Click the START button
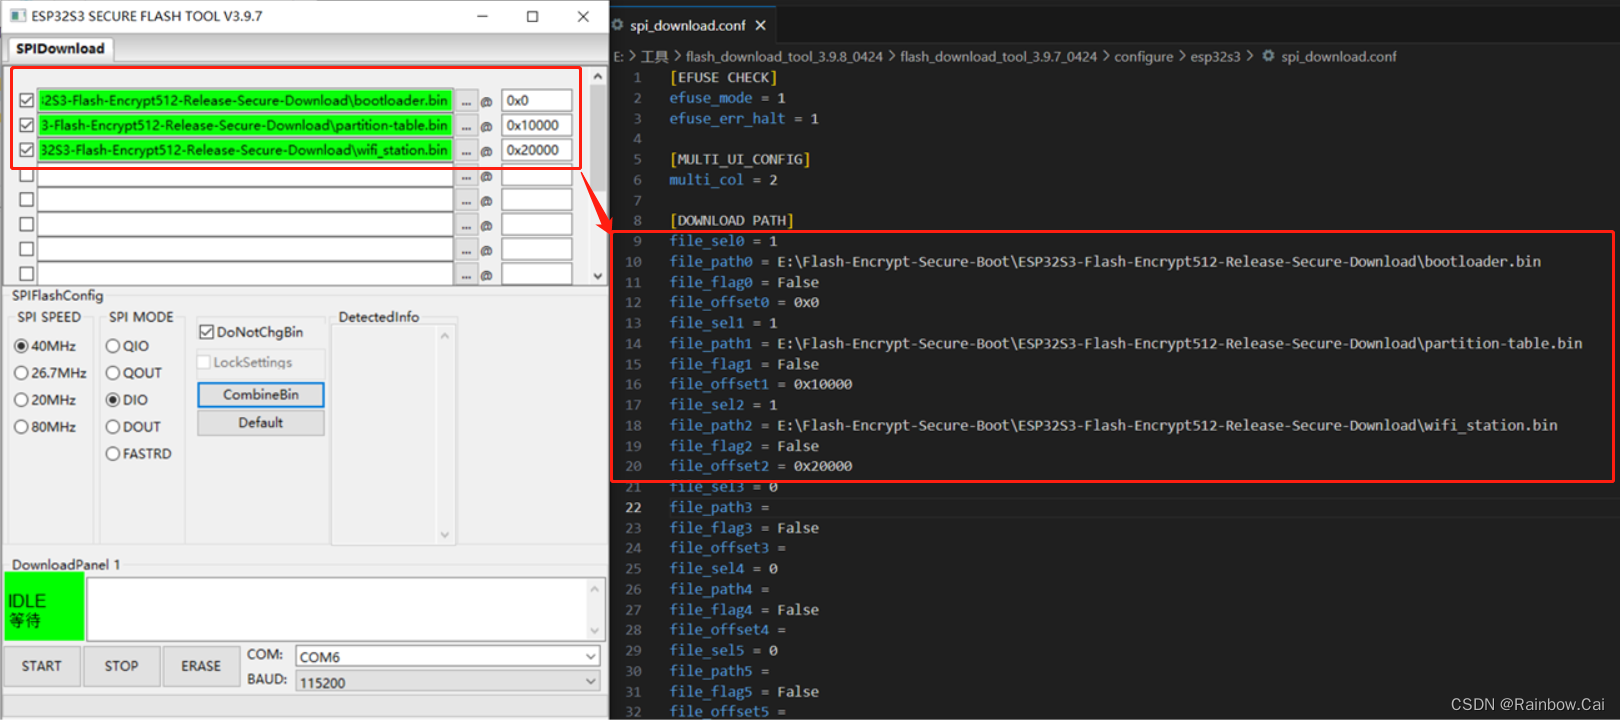 click(42, 666)
